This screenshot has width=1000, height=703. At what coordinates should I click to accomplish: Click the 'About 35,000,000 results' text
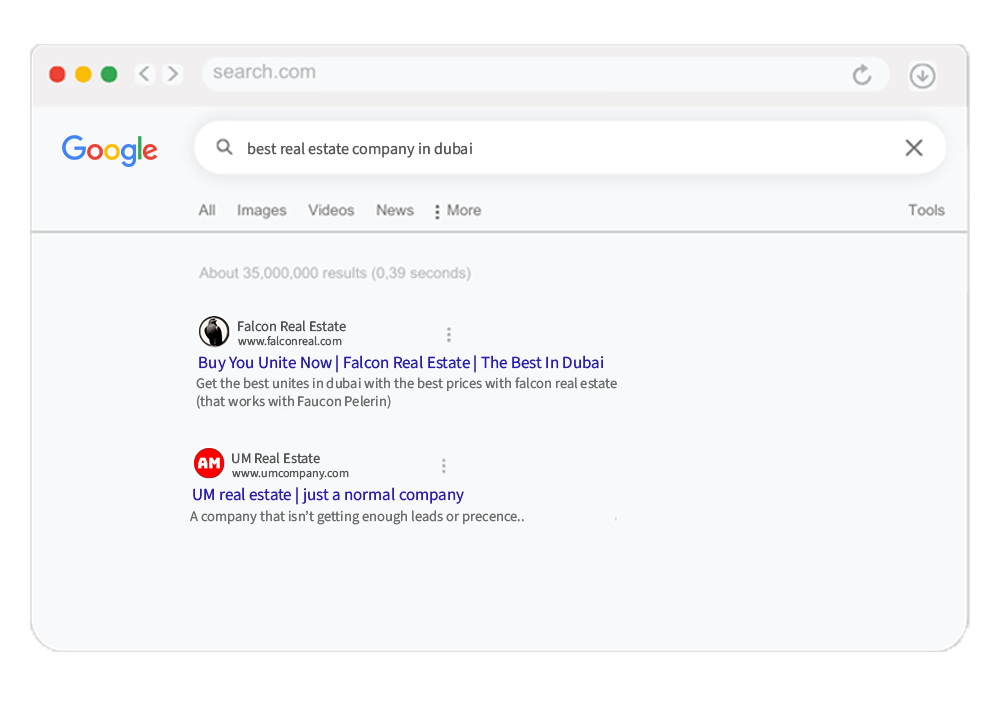(335, 273)
